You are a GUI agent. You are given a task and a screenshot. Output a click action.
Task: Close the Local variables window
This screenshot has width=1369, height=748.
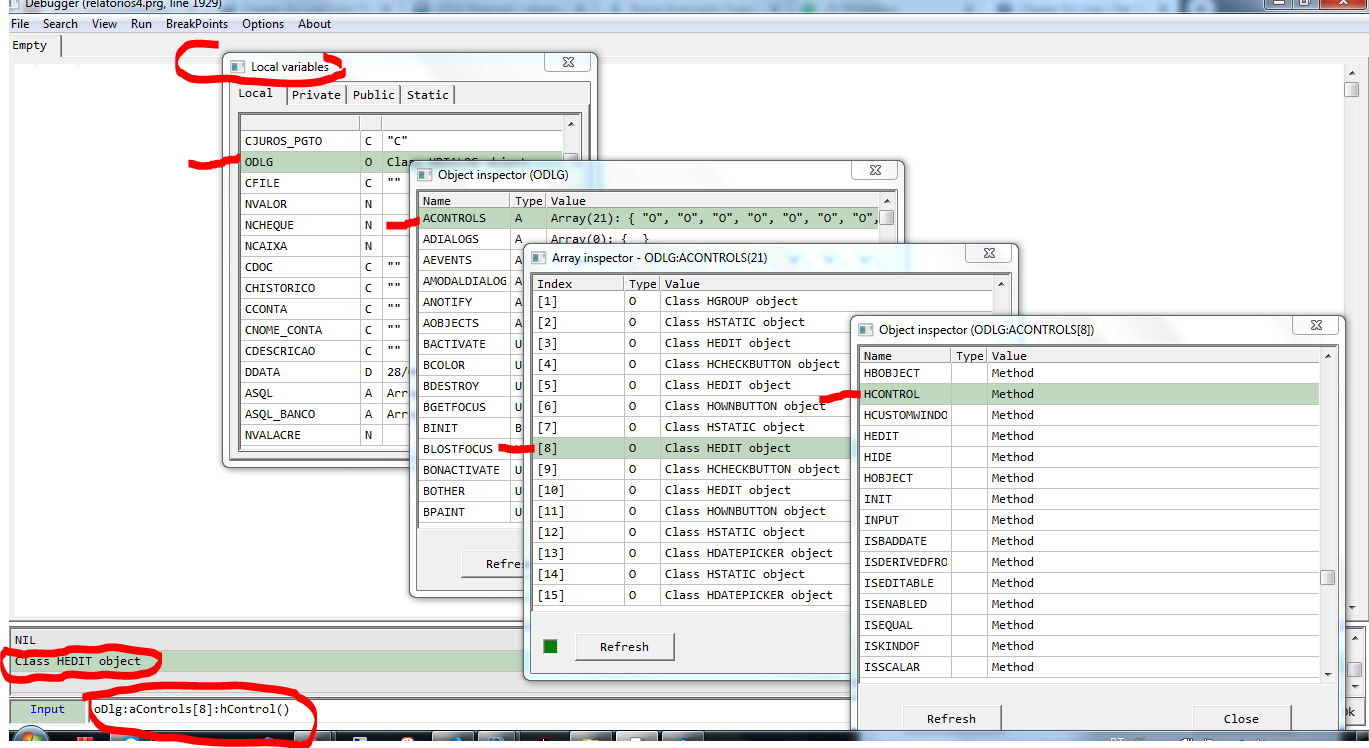566,64
